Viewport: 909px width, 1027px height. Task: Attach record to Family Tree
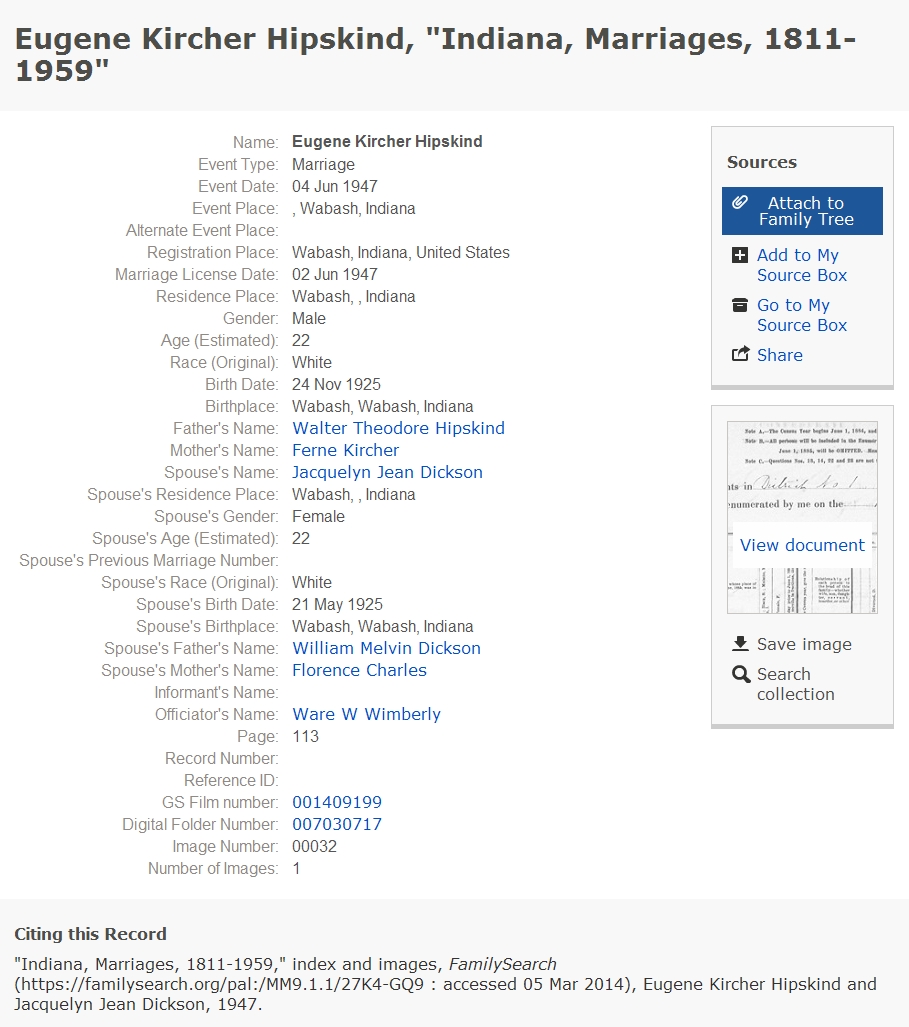(x=802, y=211)
